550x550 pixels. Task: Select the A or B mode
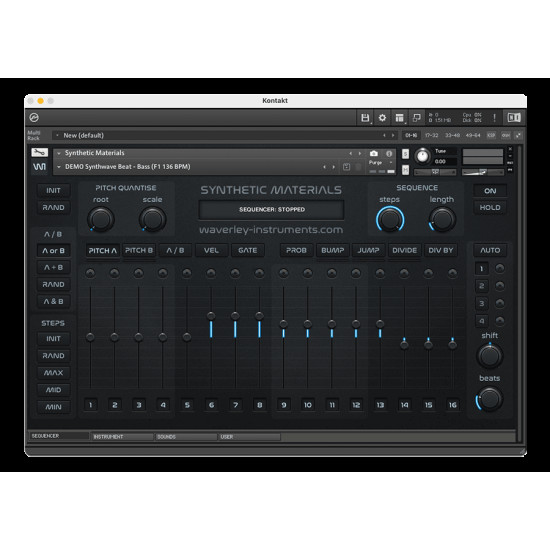coord(54,250)
